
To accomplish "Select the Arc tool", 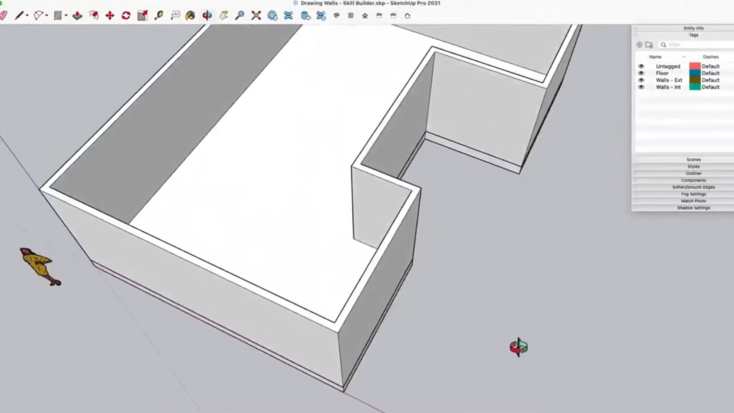I will point(38,16).
